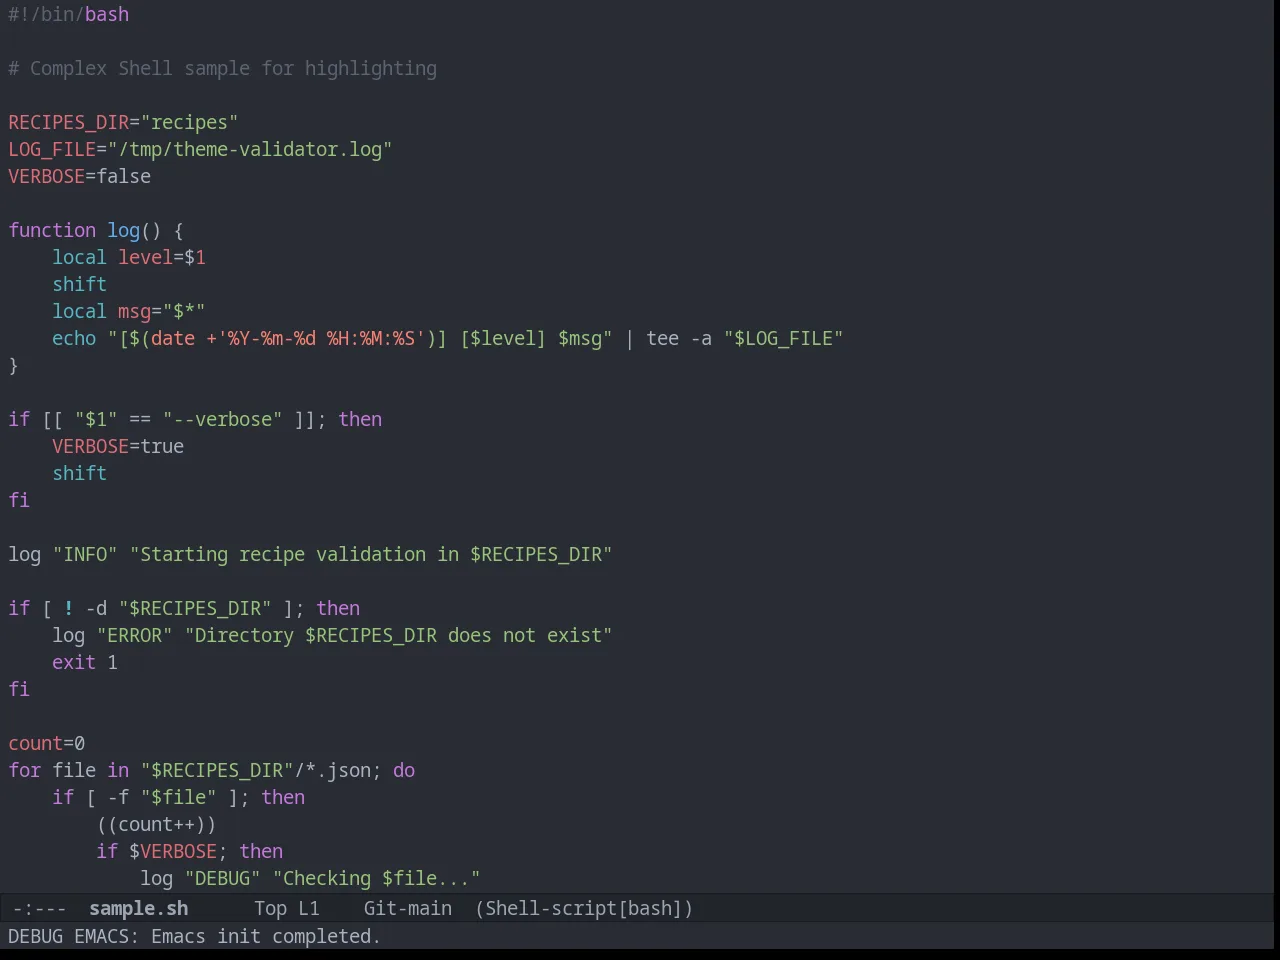Click 'local level=$1' line
The width and height of the screenshot is (1280, 960).
pyautogui.click(x=129, y=257)
